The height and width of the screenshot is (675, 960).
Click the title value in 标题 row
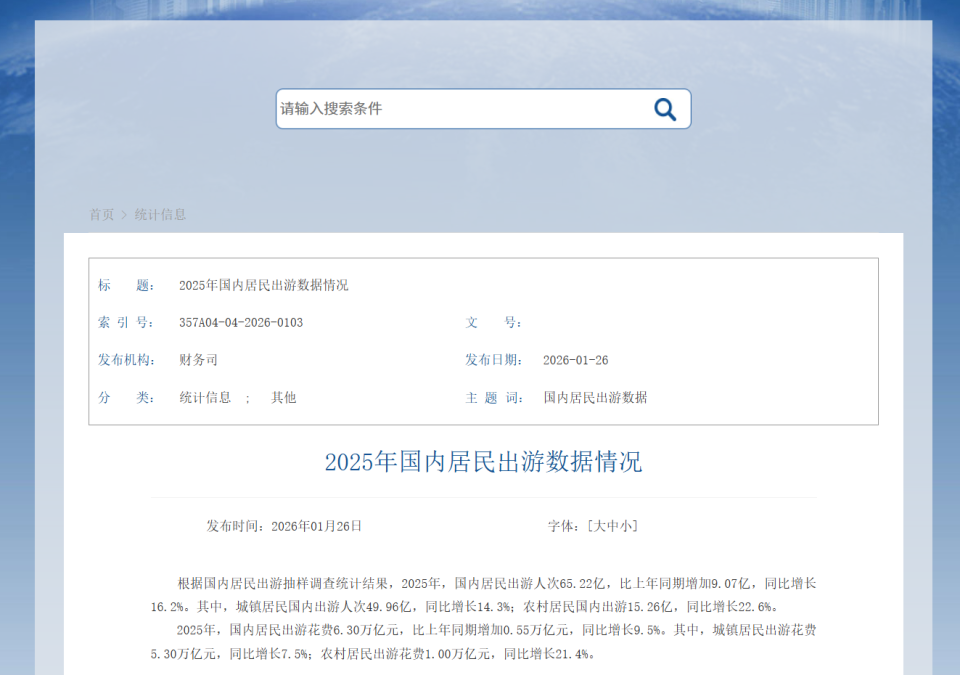tap(263, 285)
